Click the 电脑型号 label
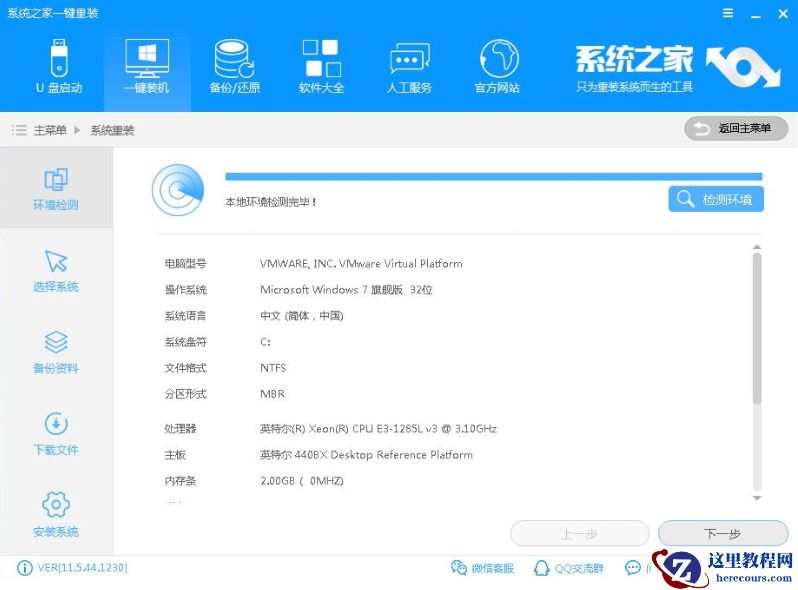The image size is (798, 590). click(185, 264)
